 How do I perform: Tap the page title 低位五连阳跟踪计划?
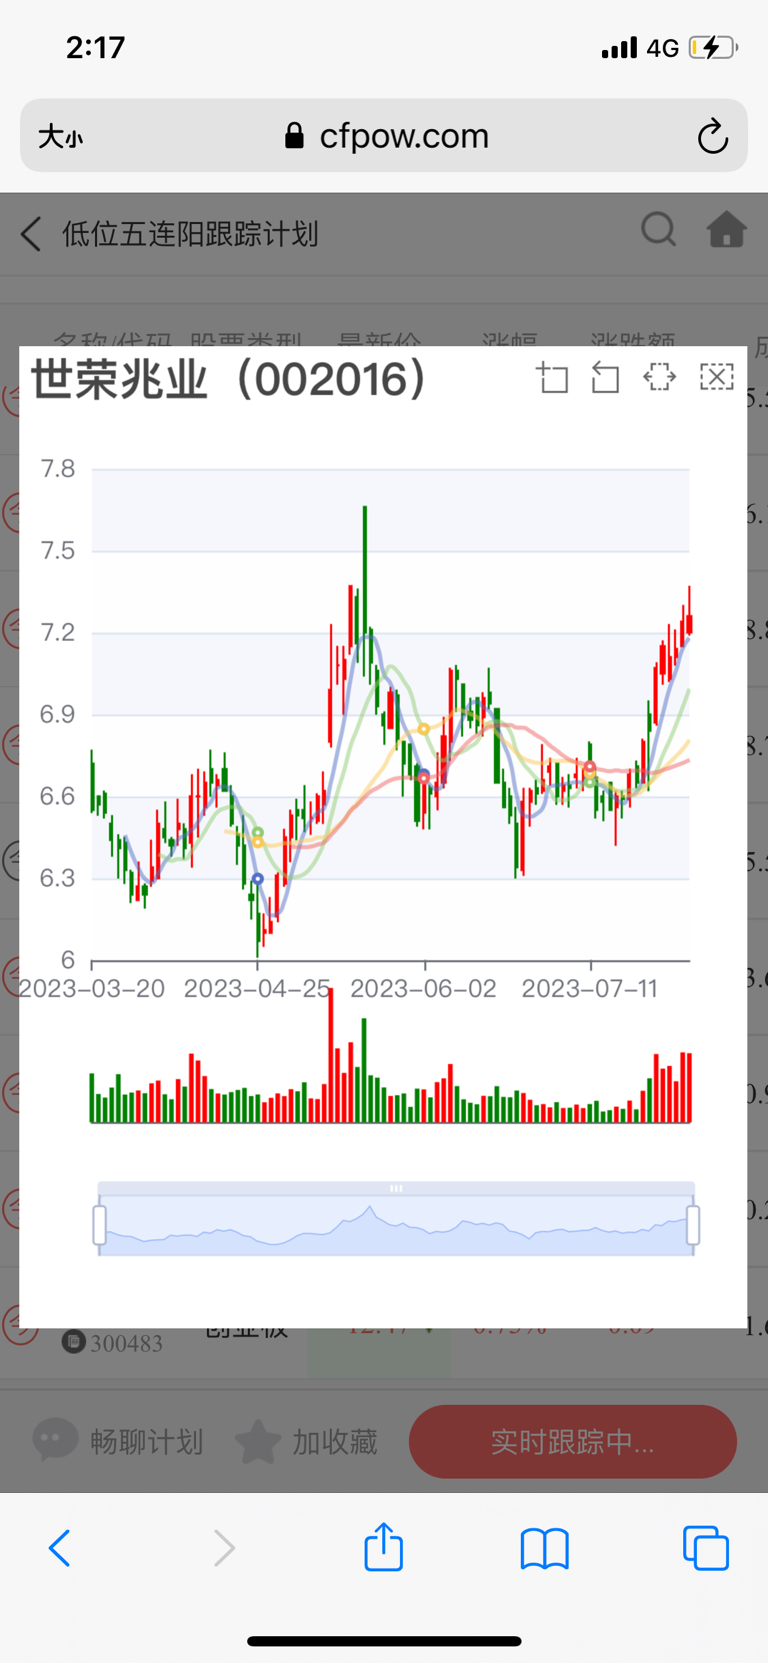pyautogui.click(x=190, y=234)
